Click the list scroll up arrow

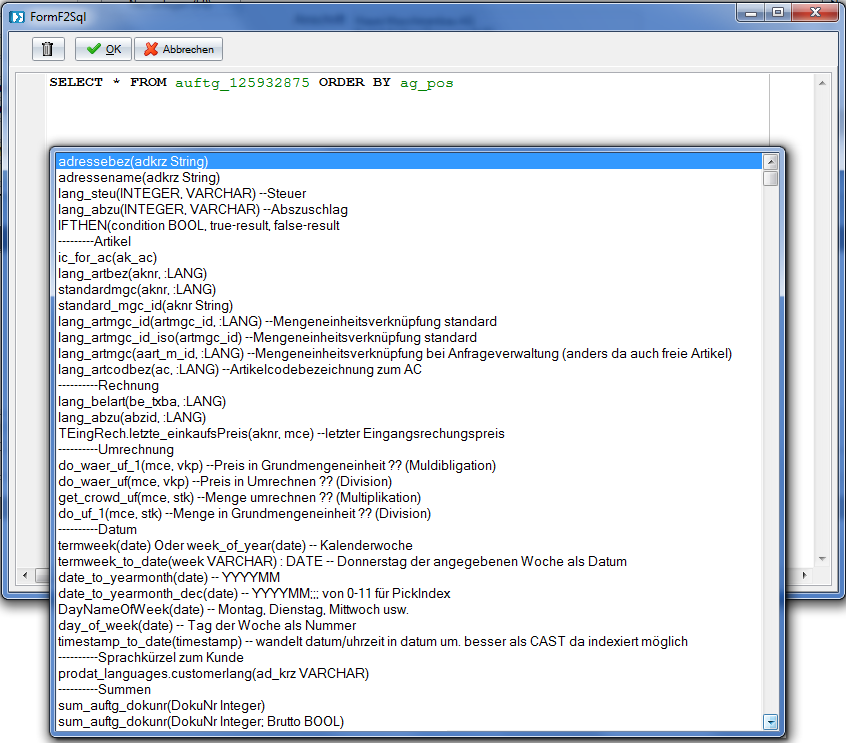[770, 161]
